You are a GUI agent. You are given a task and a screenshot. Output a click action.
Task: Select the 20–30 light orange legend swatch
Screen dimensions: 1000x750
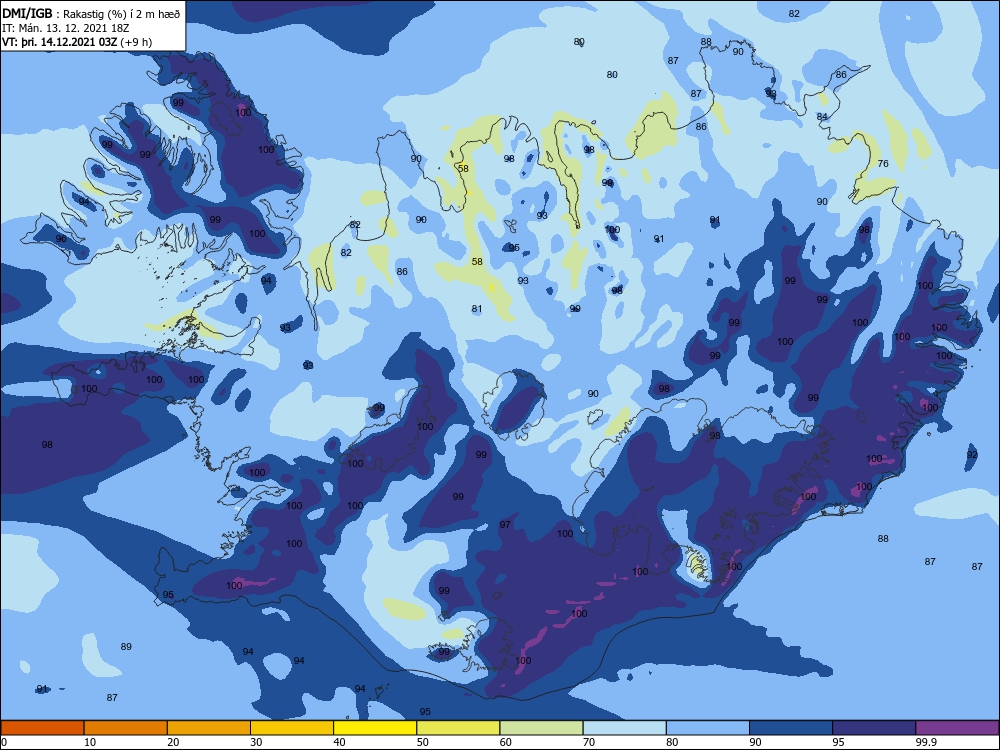(209, 728)
